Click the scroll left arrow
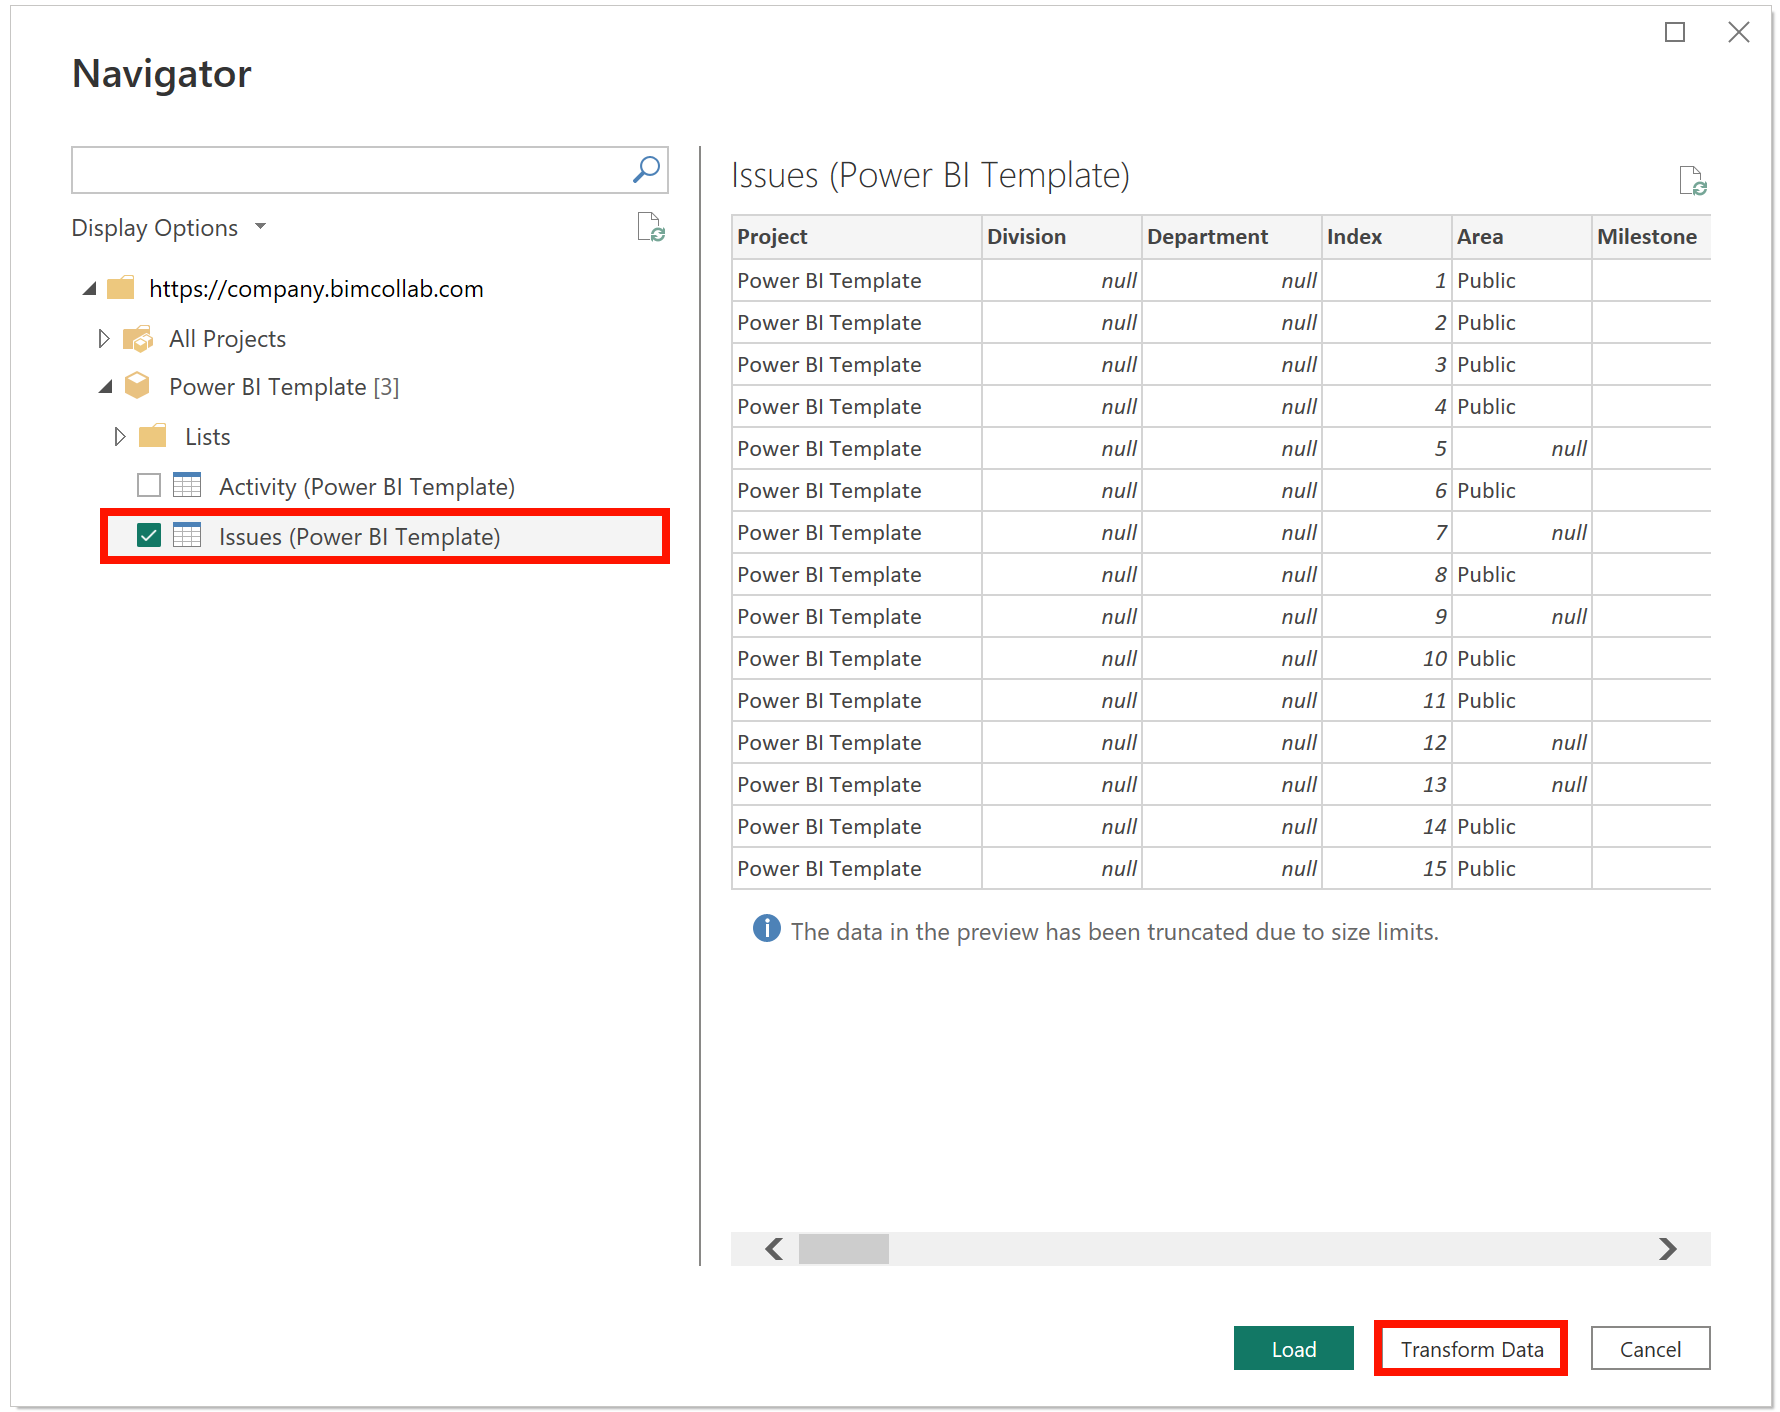Image resolution: width=1780 pixels, height=1412 pixels. point(774,1249)
